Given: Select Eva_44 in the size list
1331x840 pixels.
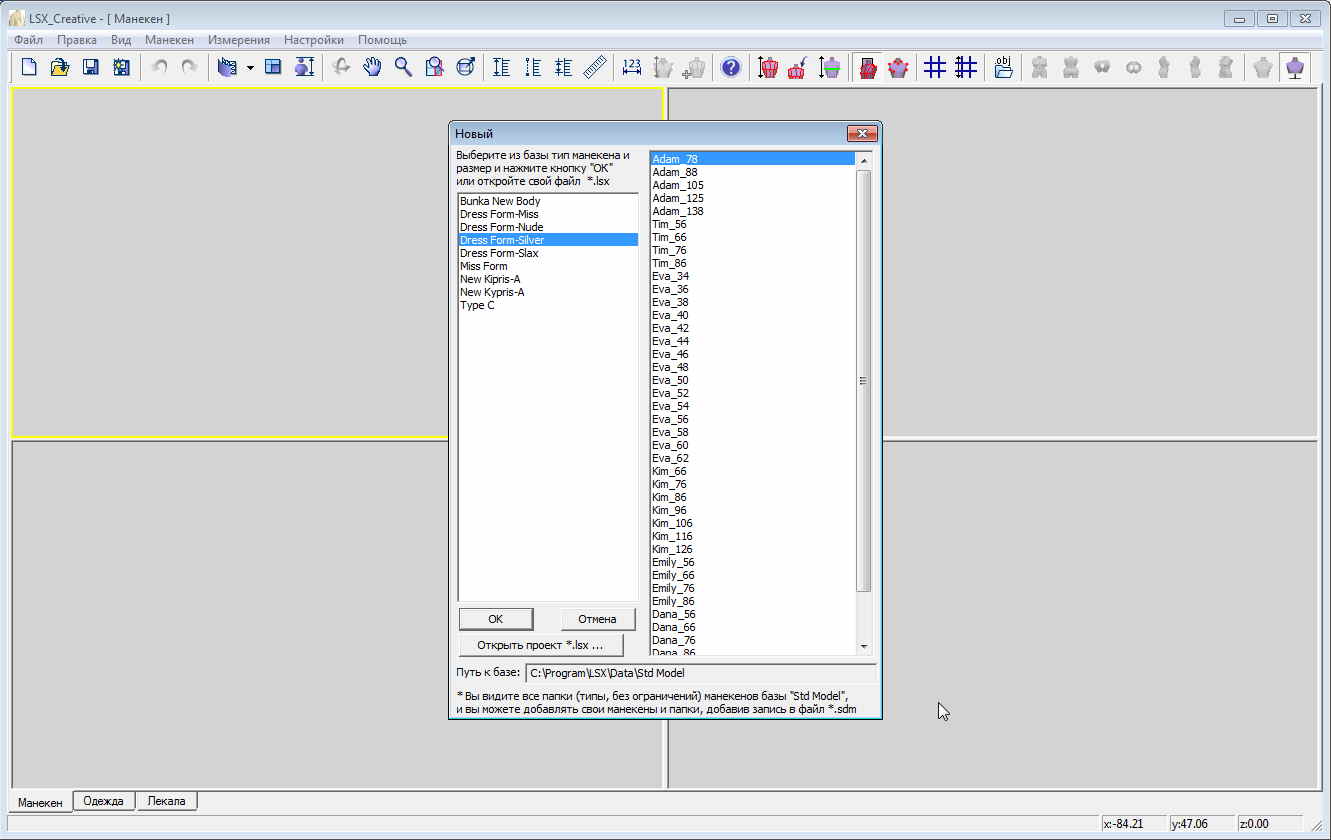Looking at the screenshot, I should (x=670, y=341).
